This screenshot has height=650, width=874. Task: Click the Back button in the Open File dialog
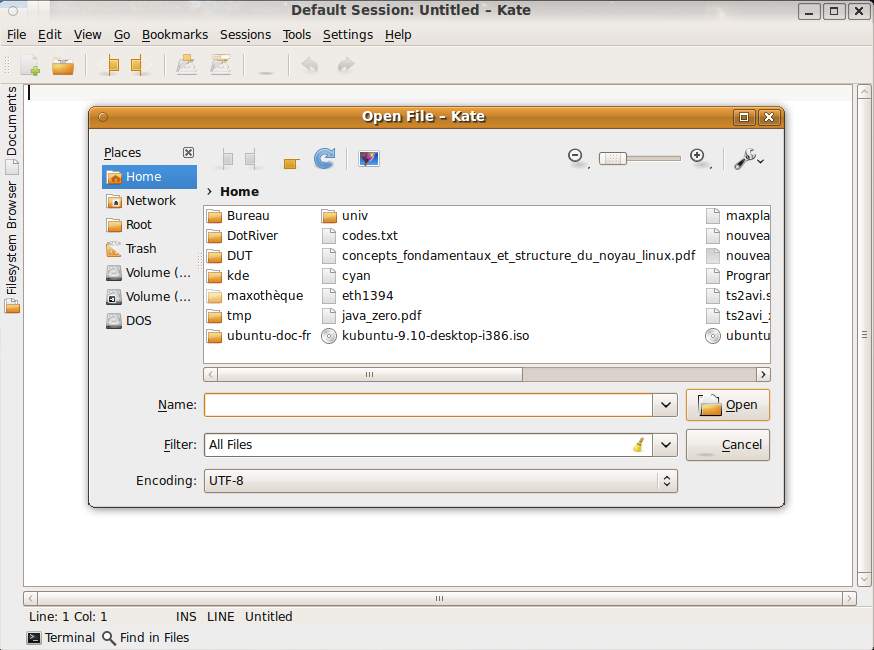(x=225, y=159)
